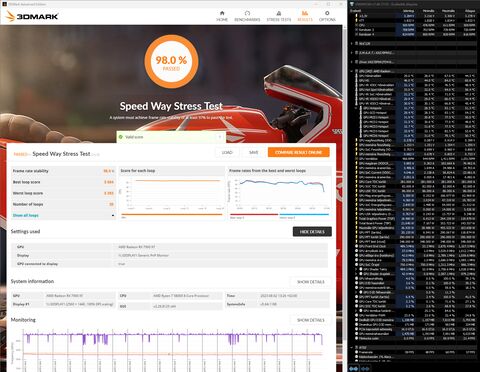The height and width of the screenshot is (372, 480).
Task: Collapse the RTSS group in HWiNFO
Action: click(352, 347)
